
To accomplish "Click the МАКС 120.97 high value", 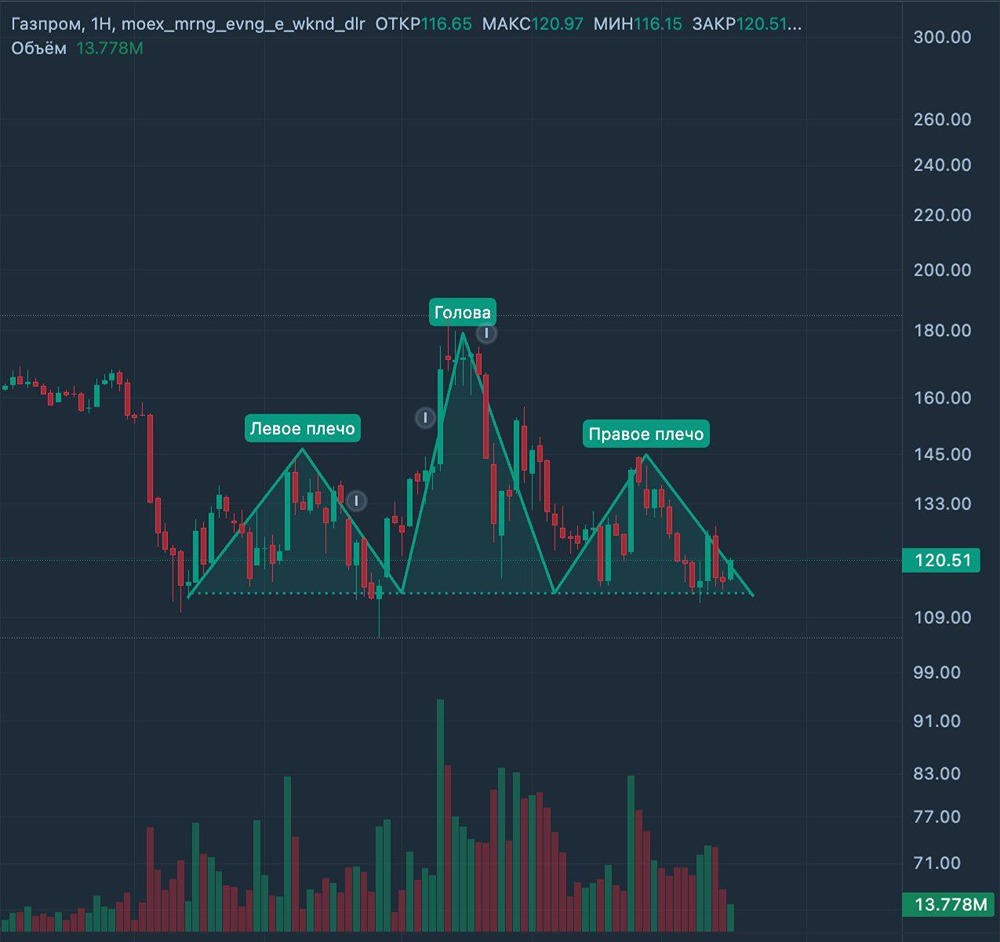I will pos(533,24).
